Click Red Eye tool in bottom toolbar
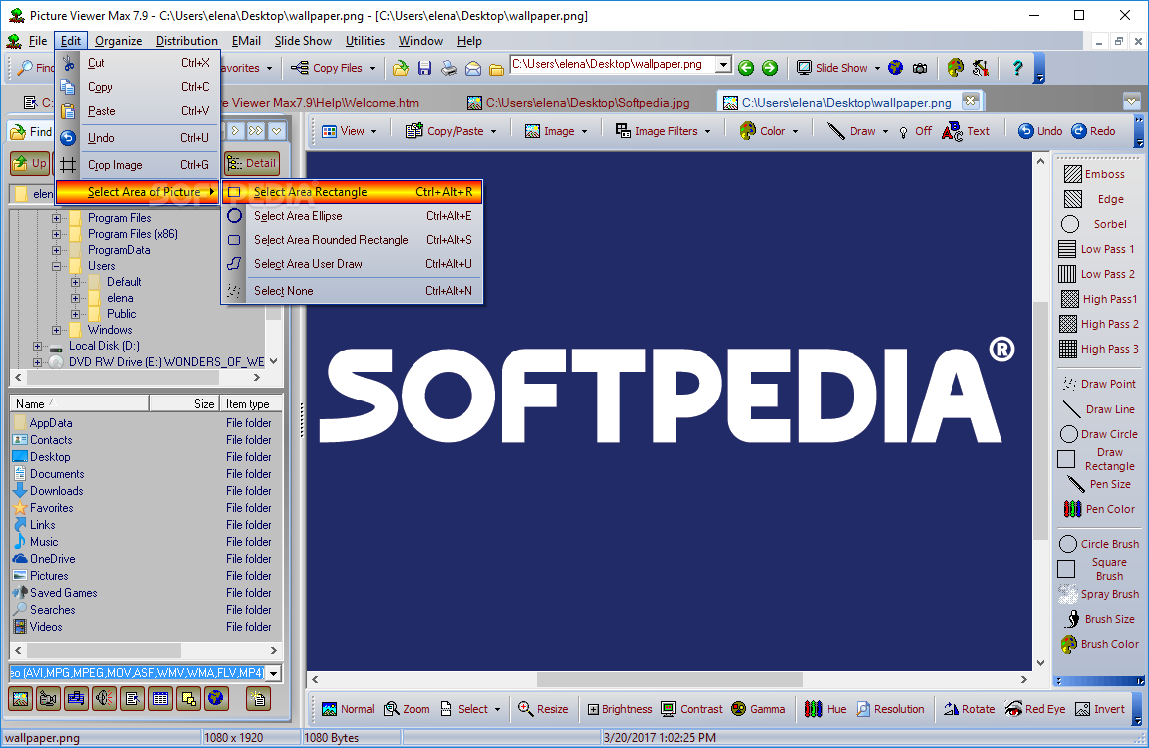Viewport: 1149px width, 748px height. (1035, 708)
